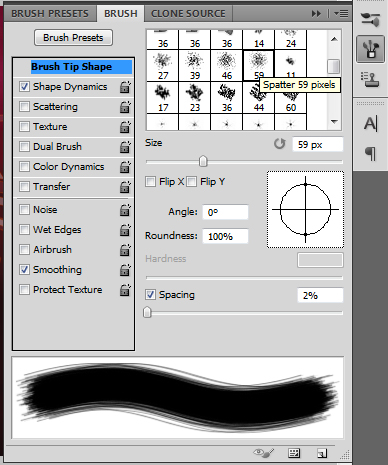
Task: Uncheck the Smoothing checkbox
Action: pyautogui.click(x=24, y=270)
